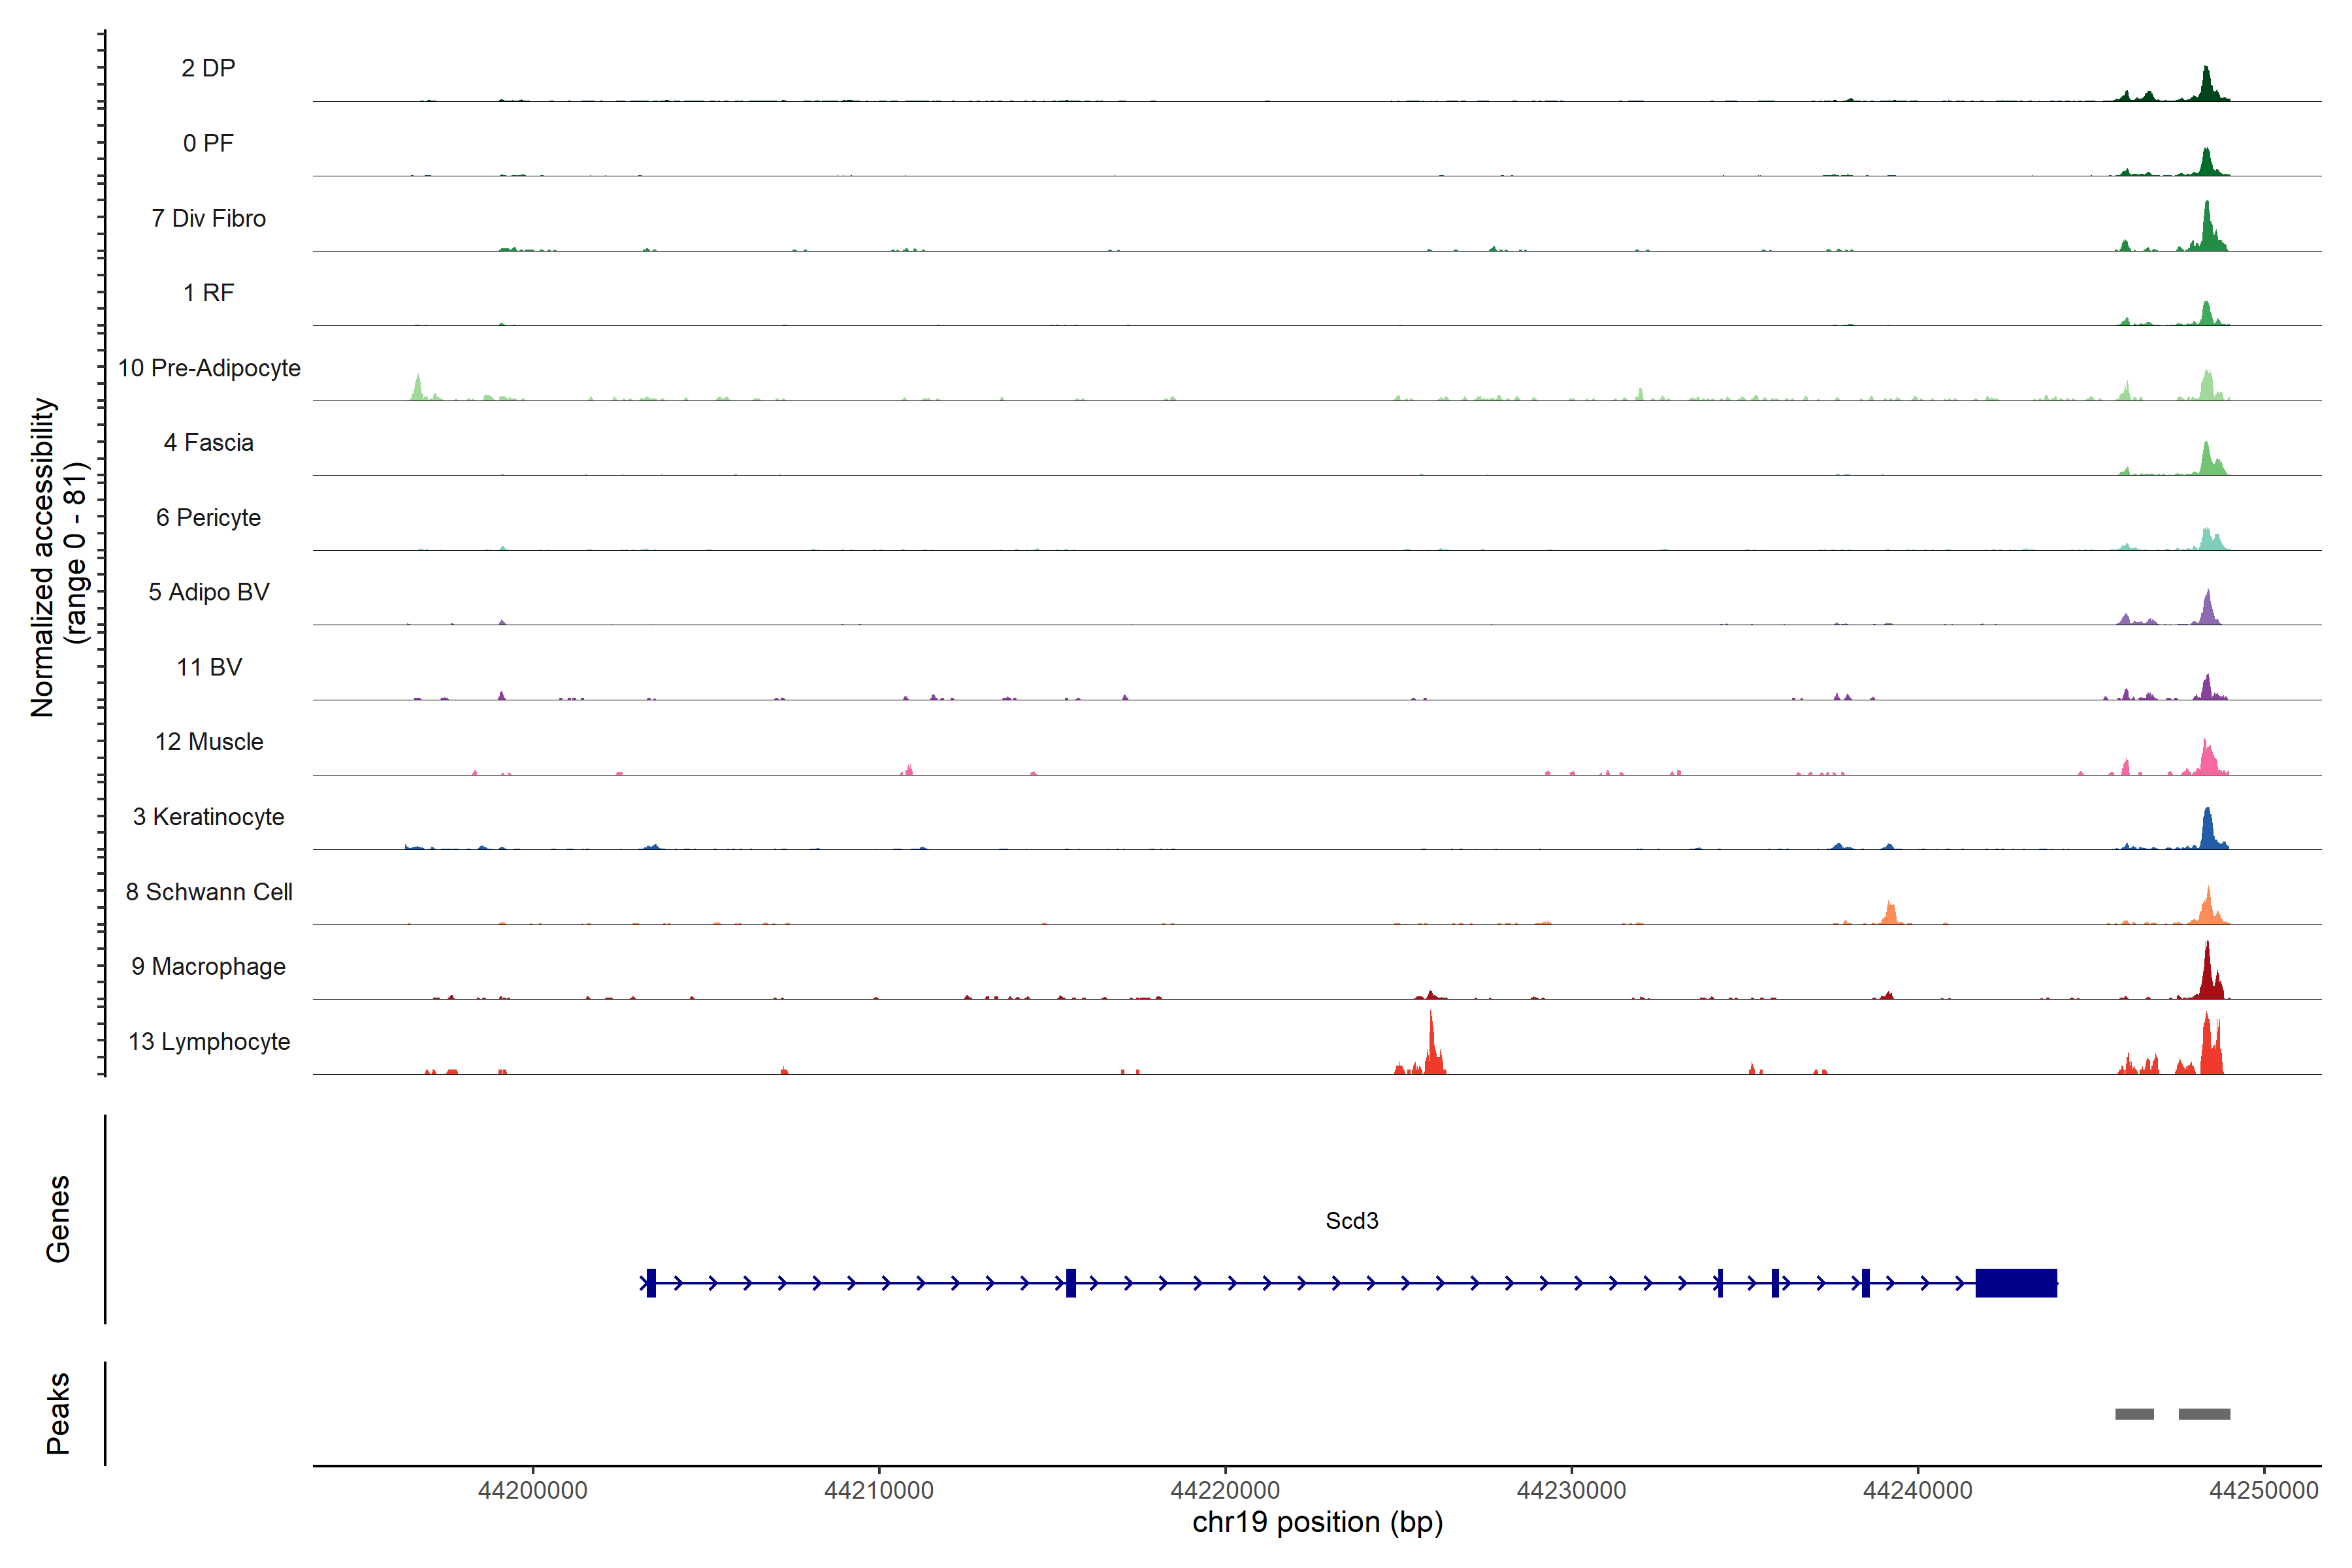Click the 9 Macrophage track label
The height and width of the screenshot is (1568, 2352).
click(x=209, y=967)
